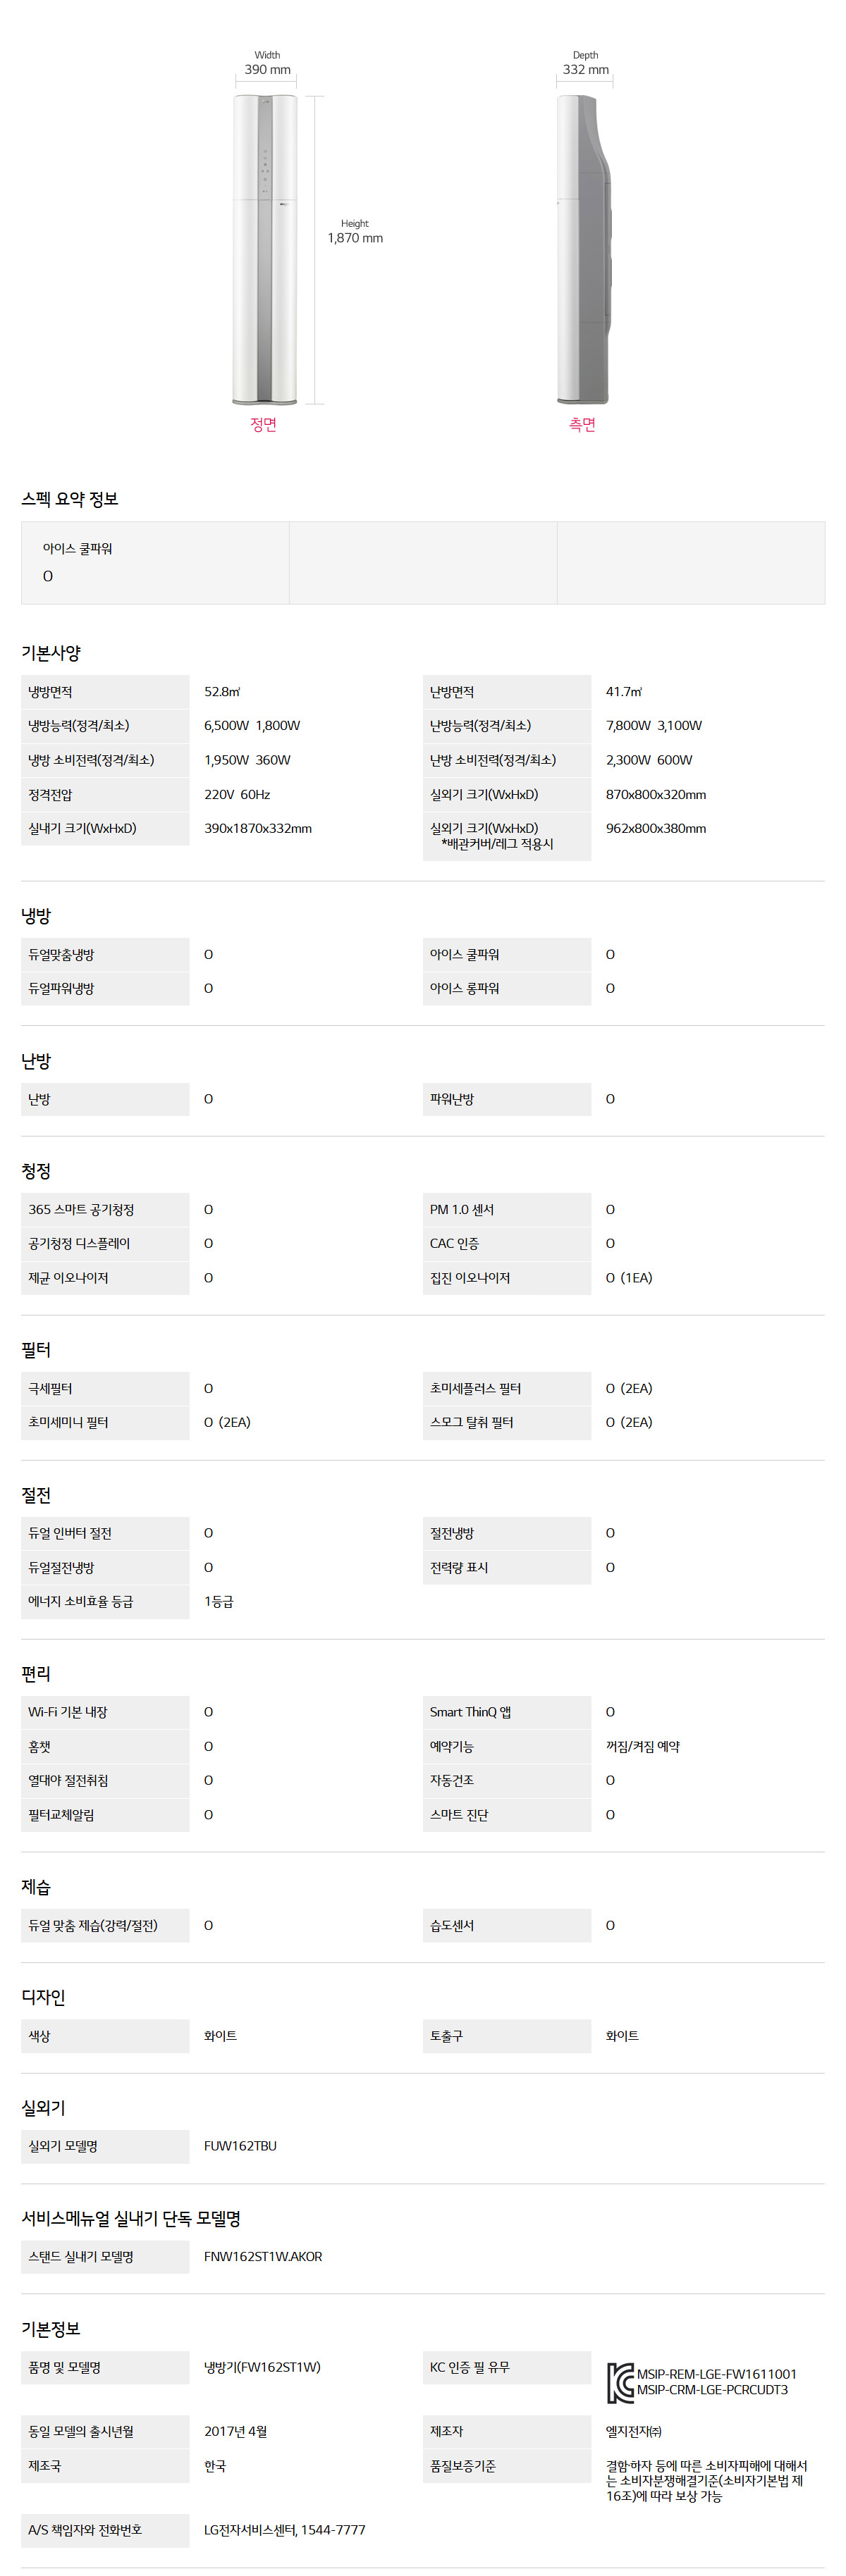Click the side view air conditioner image
The image size is (846, 2576).
pyautogui.click(x=584, y=250)
